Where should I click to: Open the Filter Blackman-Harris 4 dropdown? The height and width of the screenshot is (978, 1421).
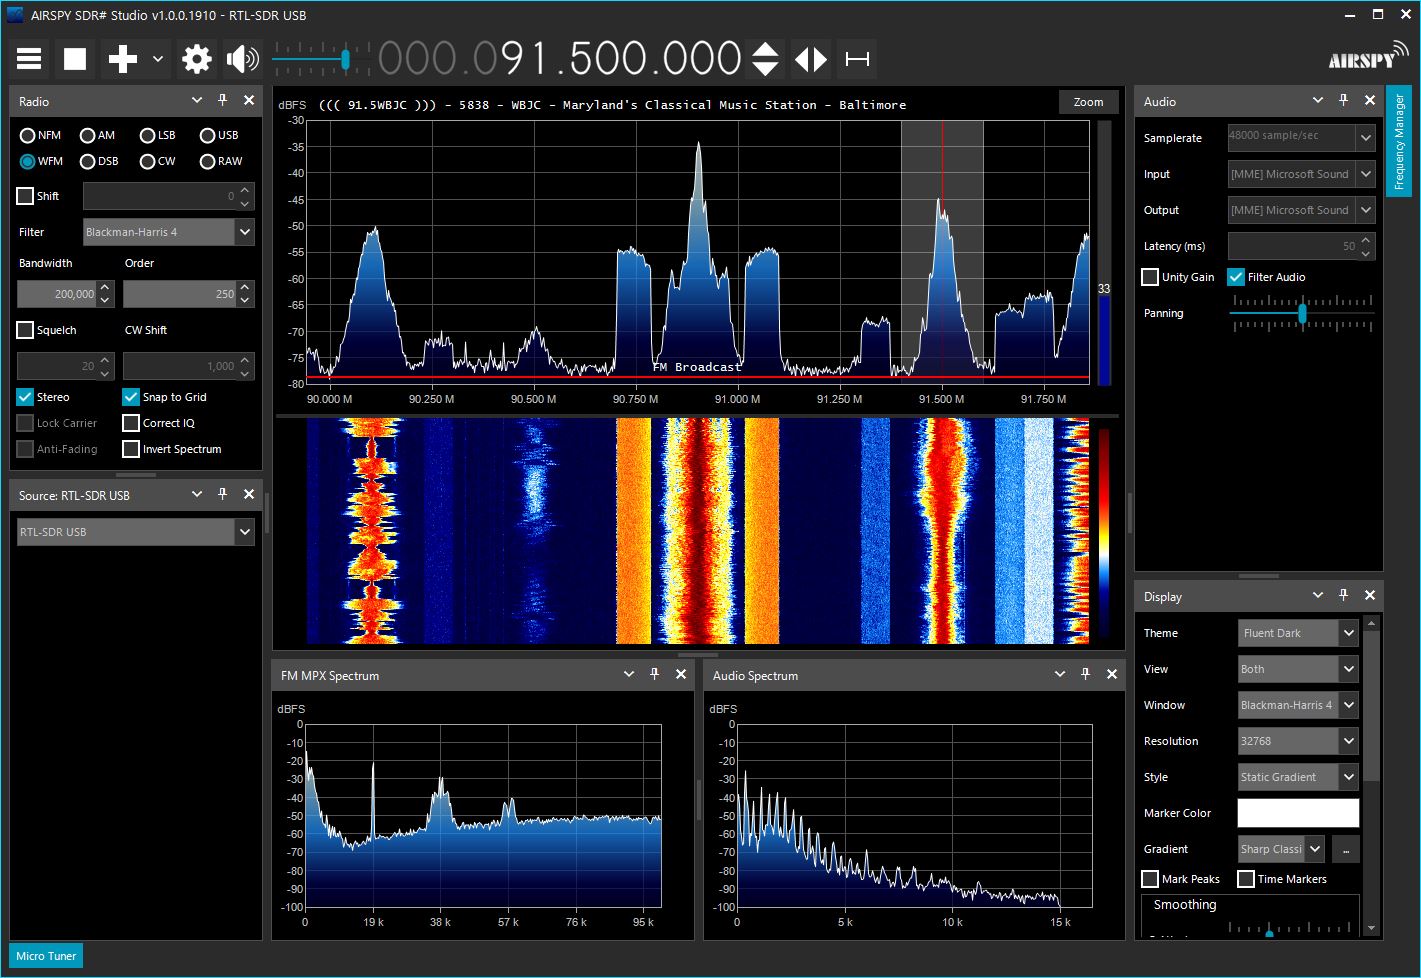pyautogui.click(x=168, y=232)
